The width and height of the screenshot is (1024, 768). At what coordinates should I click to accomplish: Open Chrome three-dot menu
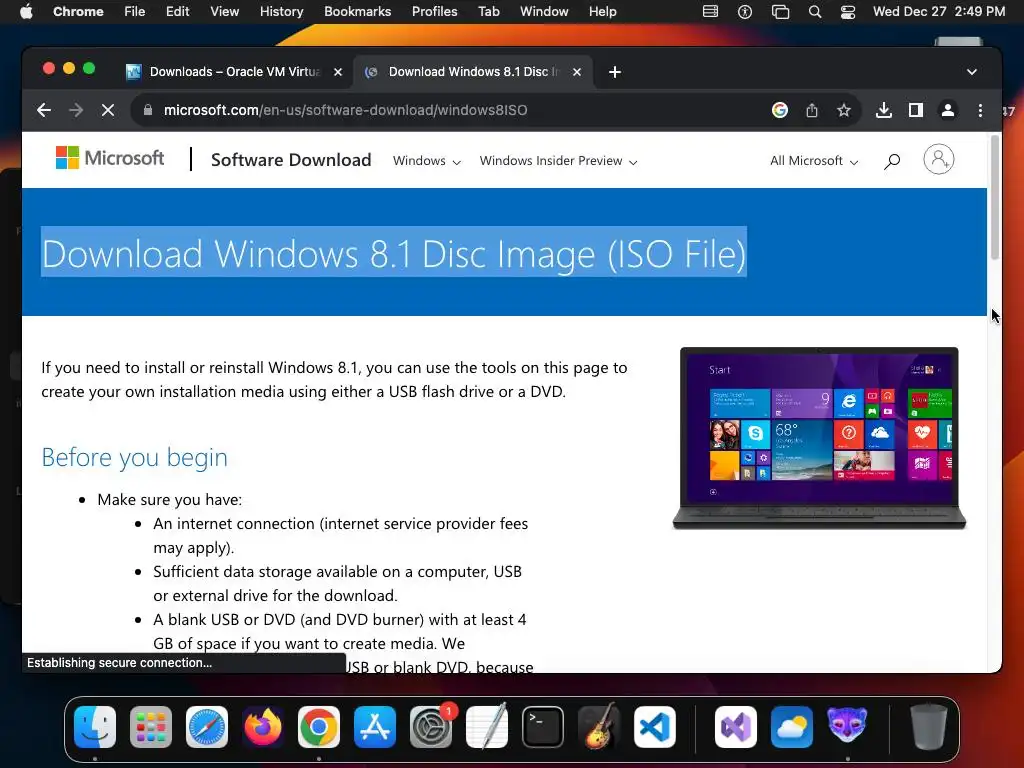click(980, 110)
